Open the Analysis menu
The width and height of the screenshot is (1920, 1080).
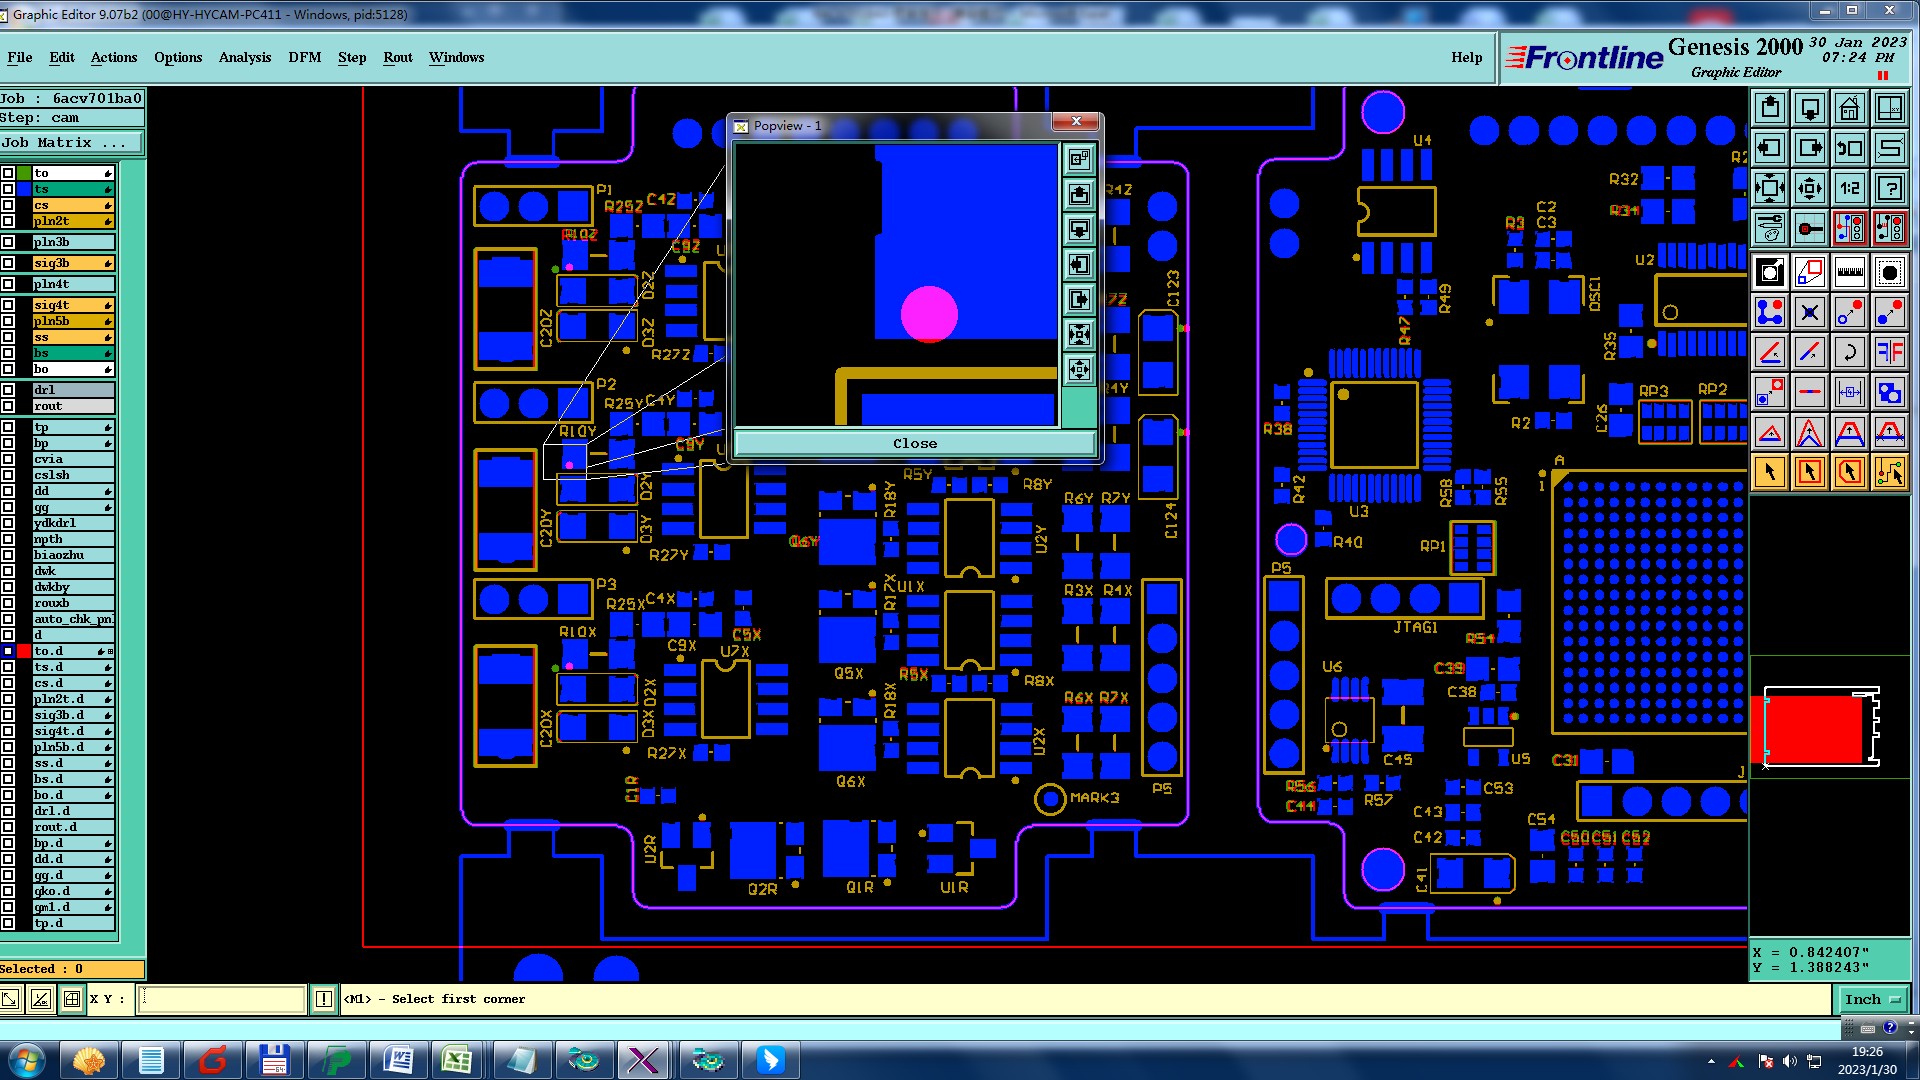click(x=244, y=57)
